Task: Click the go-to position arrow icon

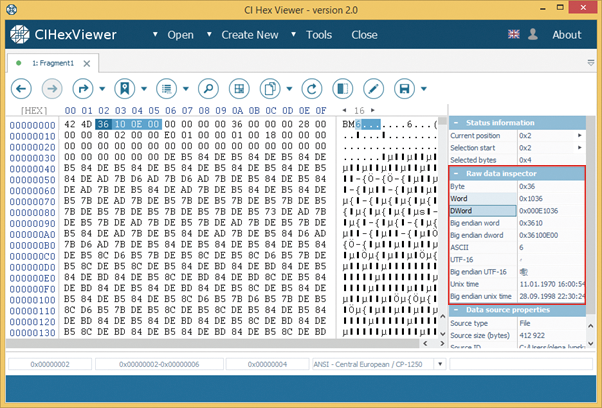Action: tap(83, 89)
